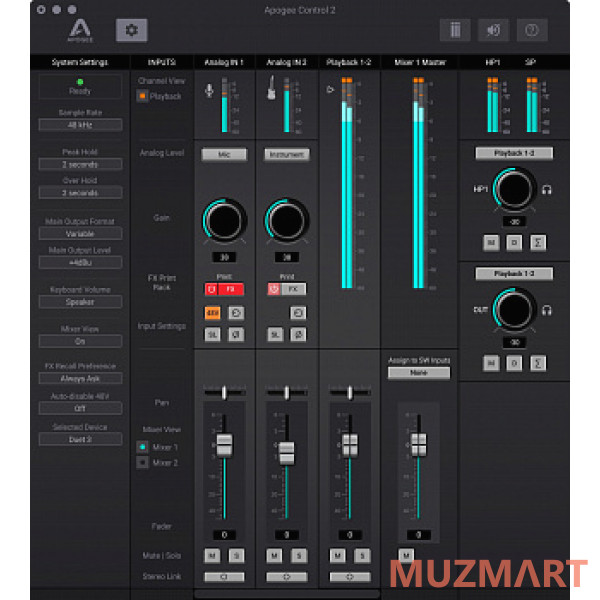Change Analog IN 2 level from Instrument

pyautogui.click(x=287, y=155)
